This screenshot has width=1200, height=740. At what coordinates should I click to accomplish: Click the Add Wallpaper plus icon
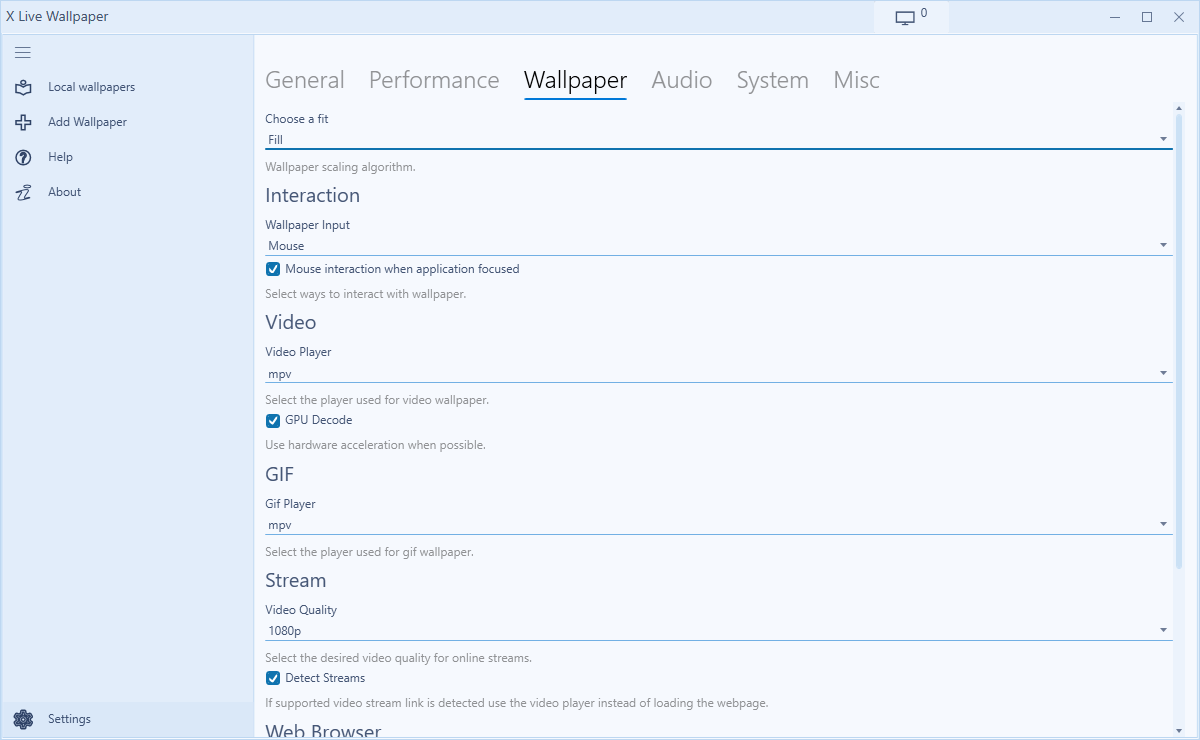coord(23,121)
